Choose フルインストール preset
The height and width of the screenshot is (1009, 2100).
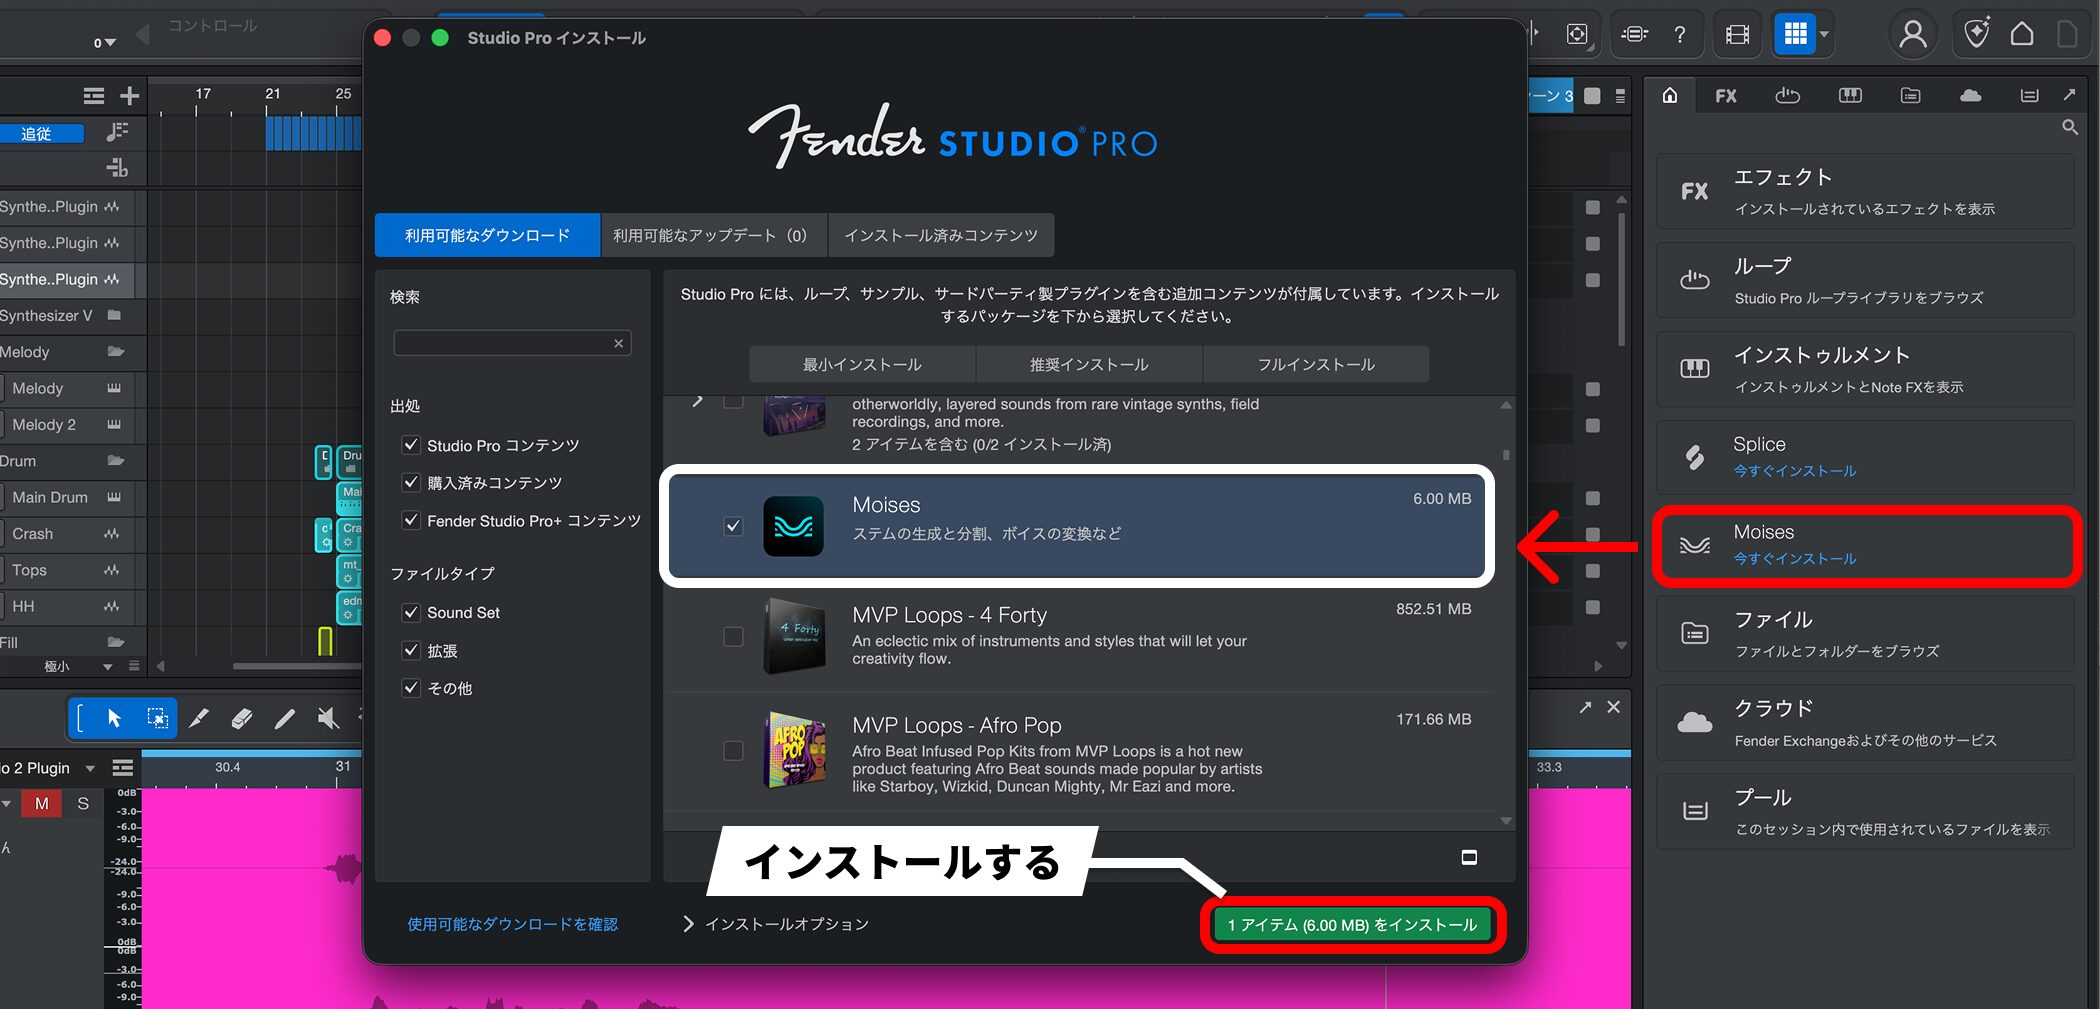coord(1316,364)
